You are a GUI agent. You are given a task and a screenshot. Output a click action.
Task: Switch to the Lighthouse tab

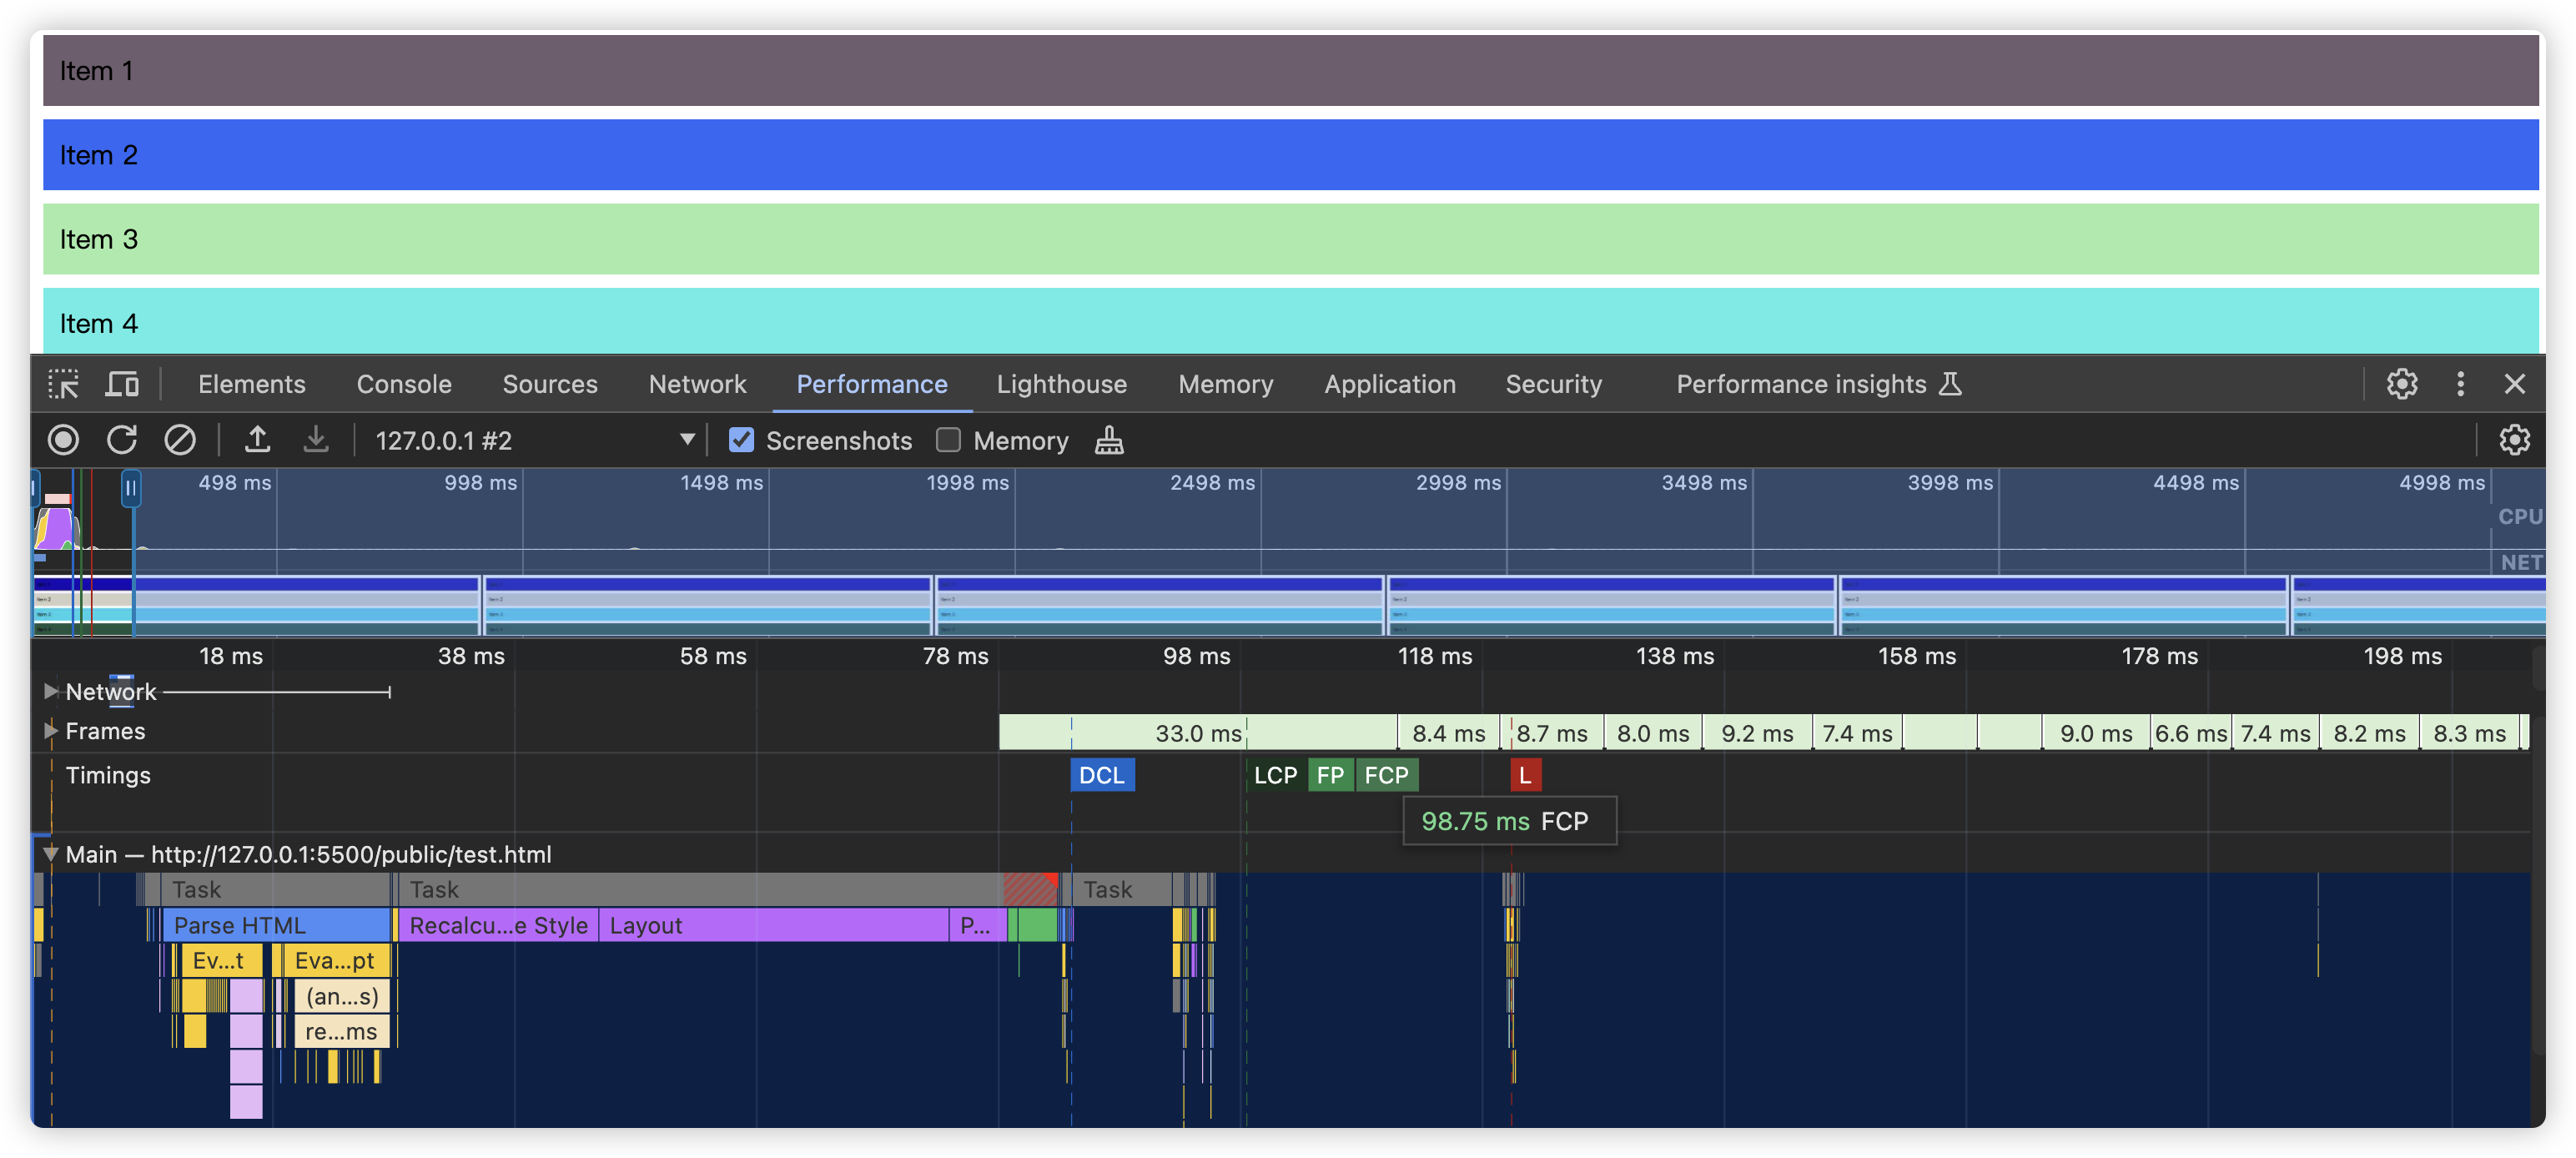coord(1061,384)
